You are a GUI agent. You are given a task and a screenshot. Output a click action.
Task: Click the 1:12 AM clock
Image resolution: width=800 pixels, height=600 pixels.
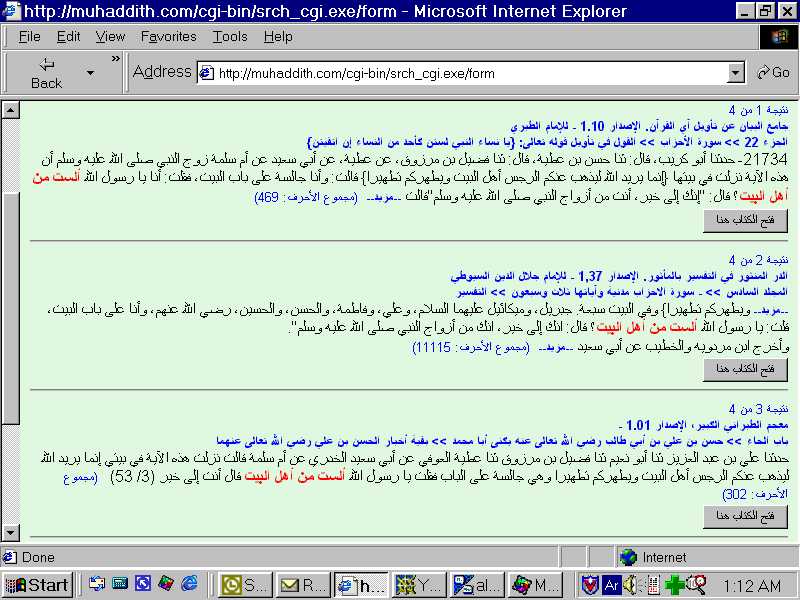(x=753, y=585)
